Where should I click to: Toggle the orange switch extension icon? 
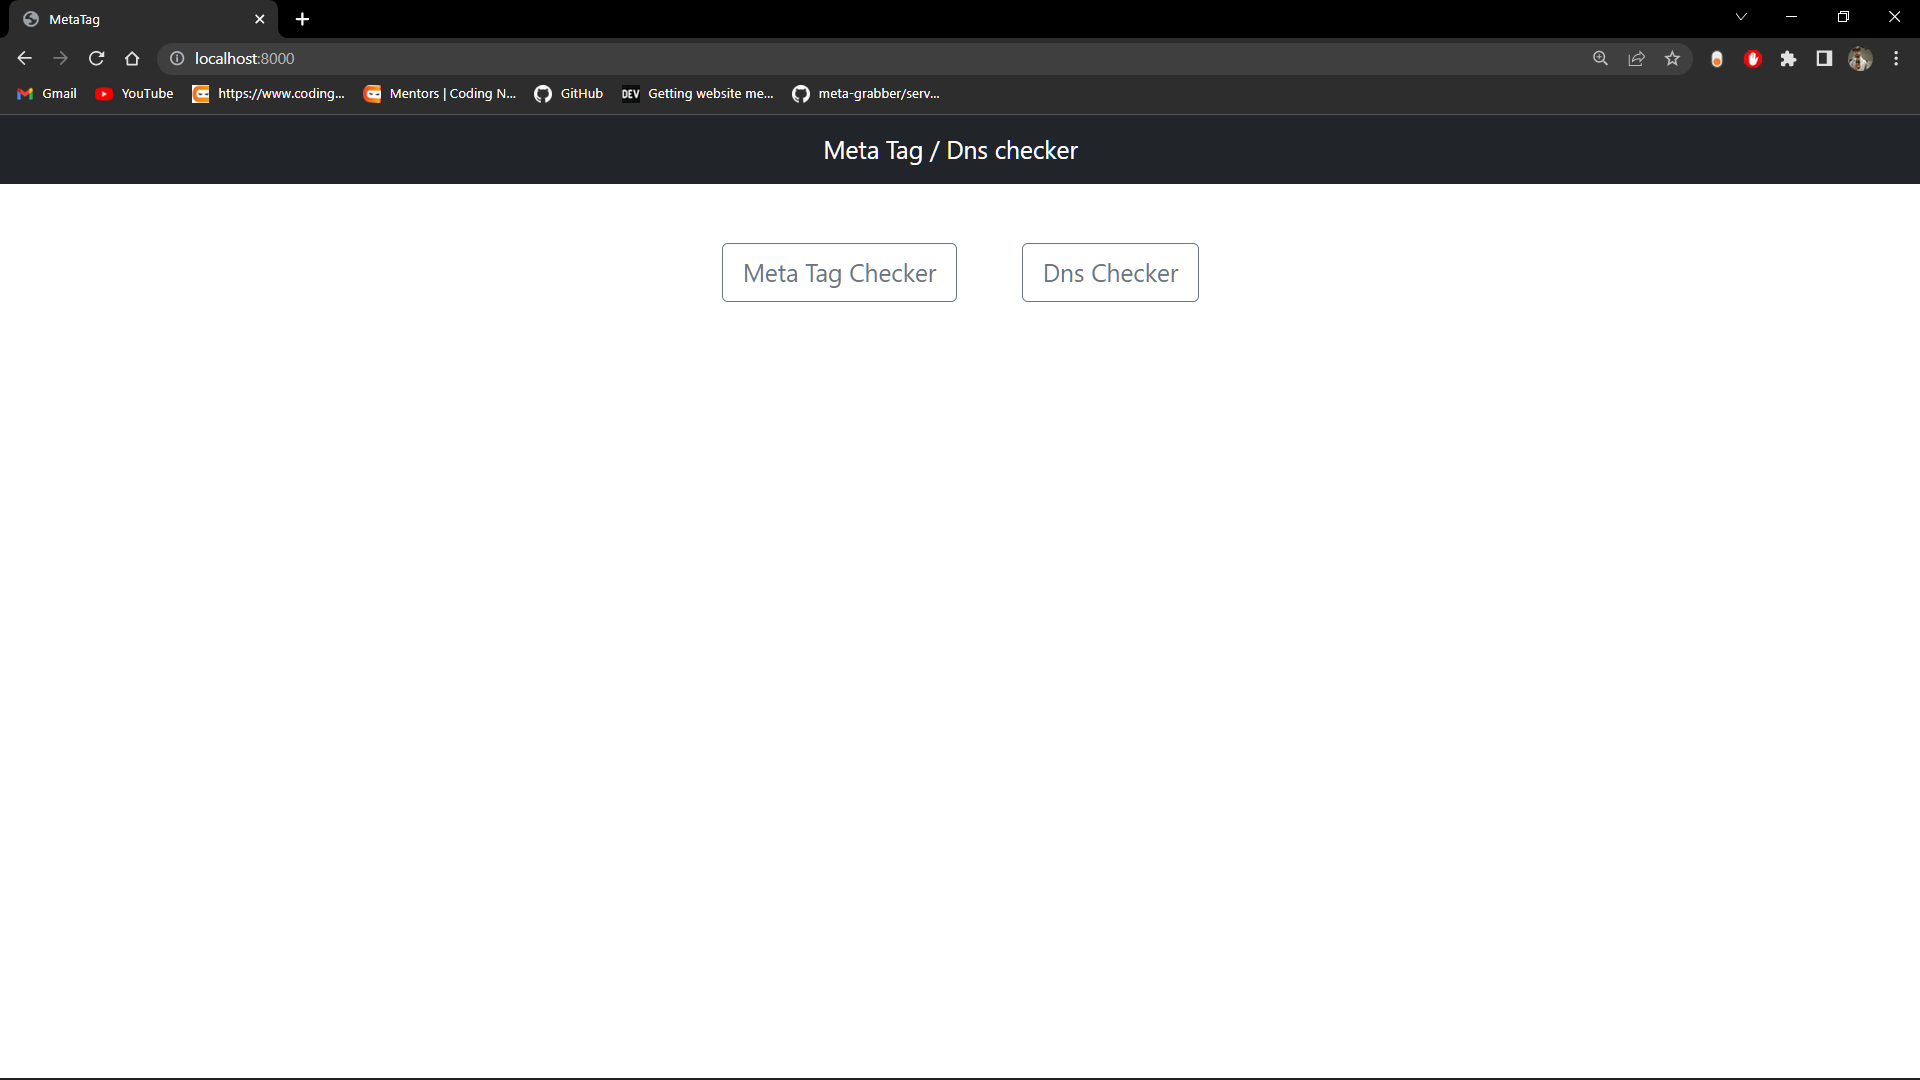[1717, 58]
